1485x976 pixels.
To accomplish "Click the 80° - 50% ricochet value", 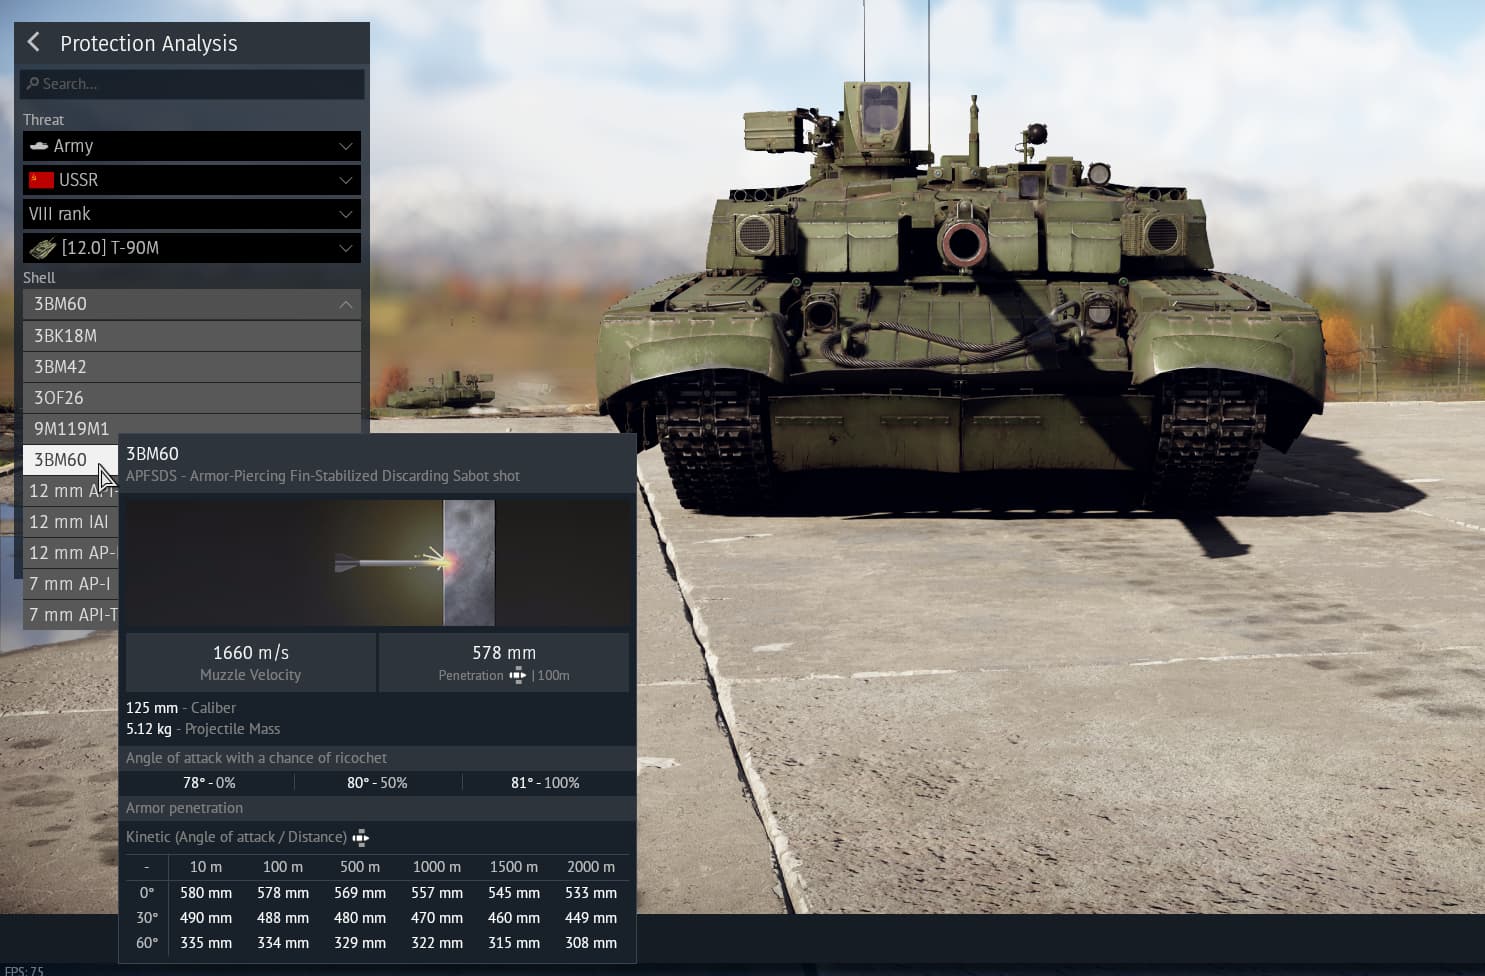I will 377,783.
